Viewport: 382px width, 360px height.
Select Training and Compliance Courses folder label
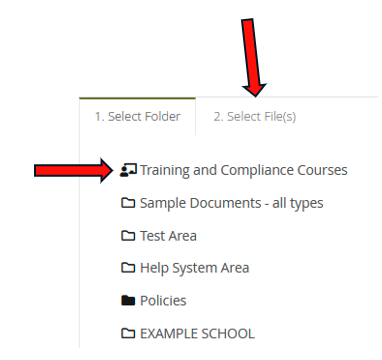coord(244,170)
